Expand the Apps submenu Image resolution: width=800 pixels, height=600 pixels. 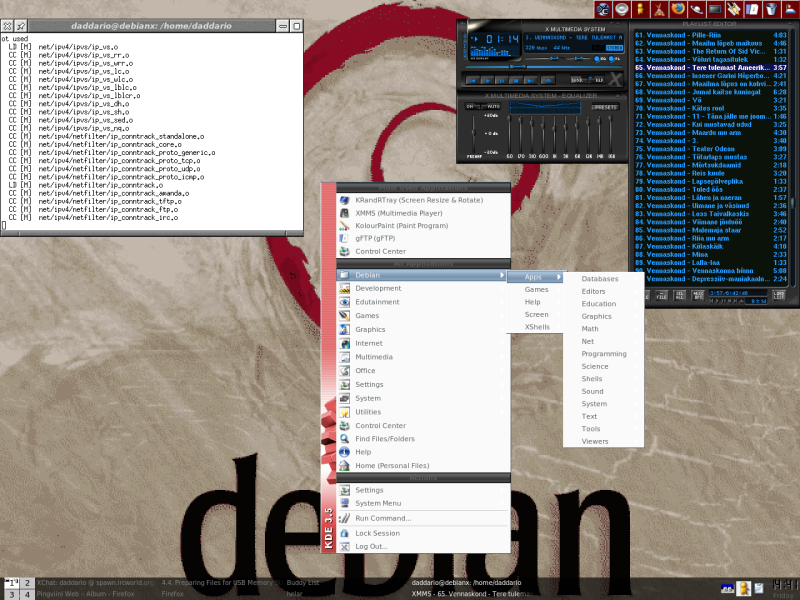click(x=535, y=277)
